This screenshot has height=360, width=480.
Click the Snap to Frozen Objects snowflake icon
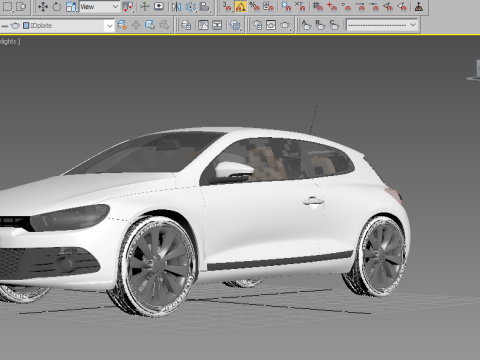click(286, 6)
